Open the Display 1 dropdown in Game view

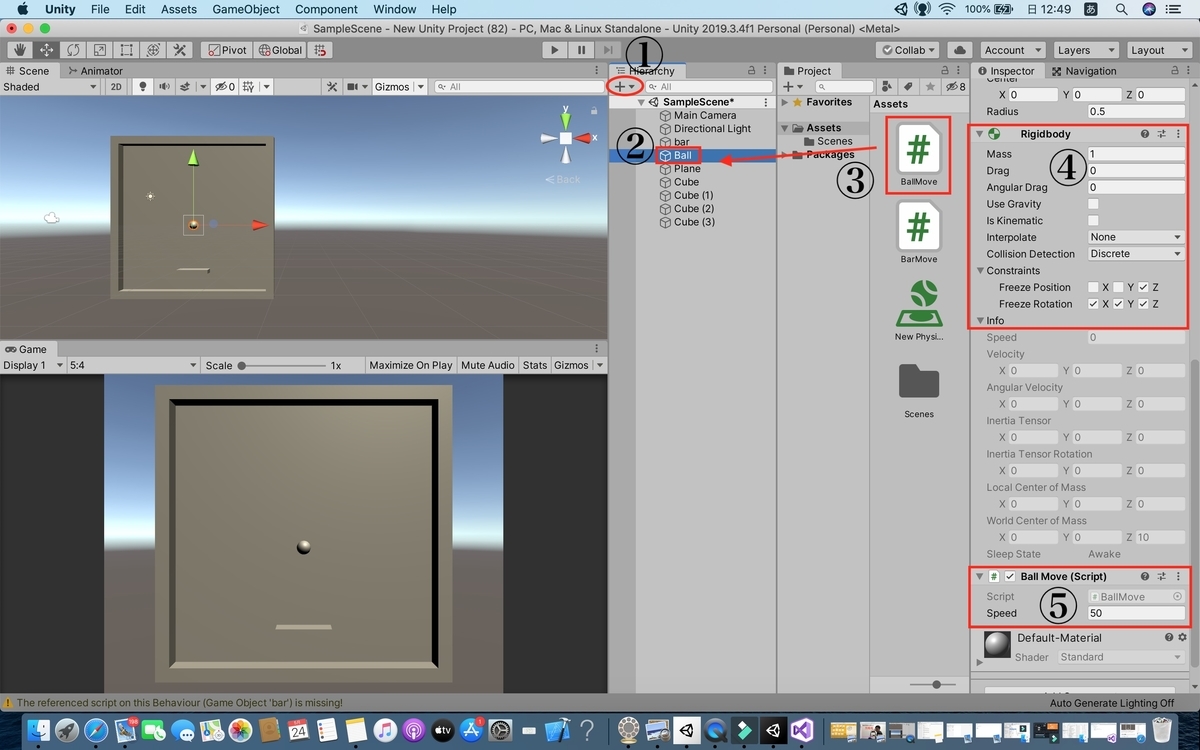(33, 365)
